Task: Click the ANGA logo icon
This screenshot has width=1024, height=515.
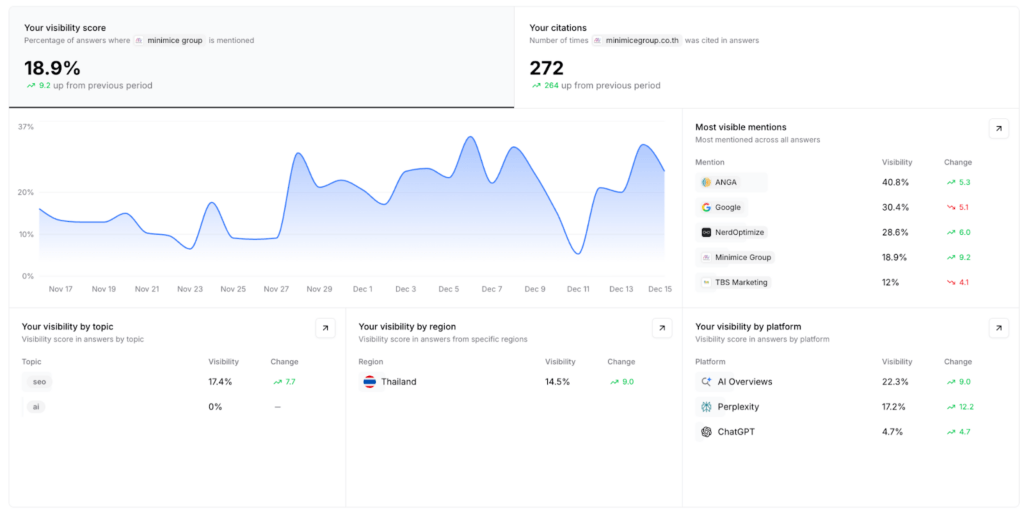Action: pyautogui.click(x=706, y=182)
